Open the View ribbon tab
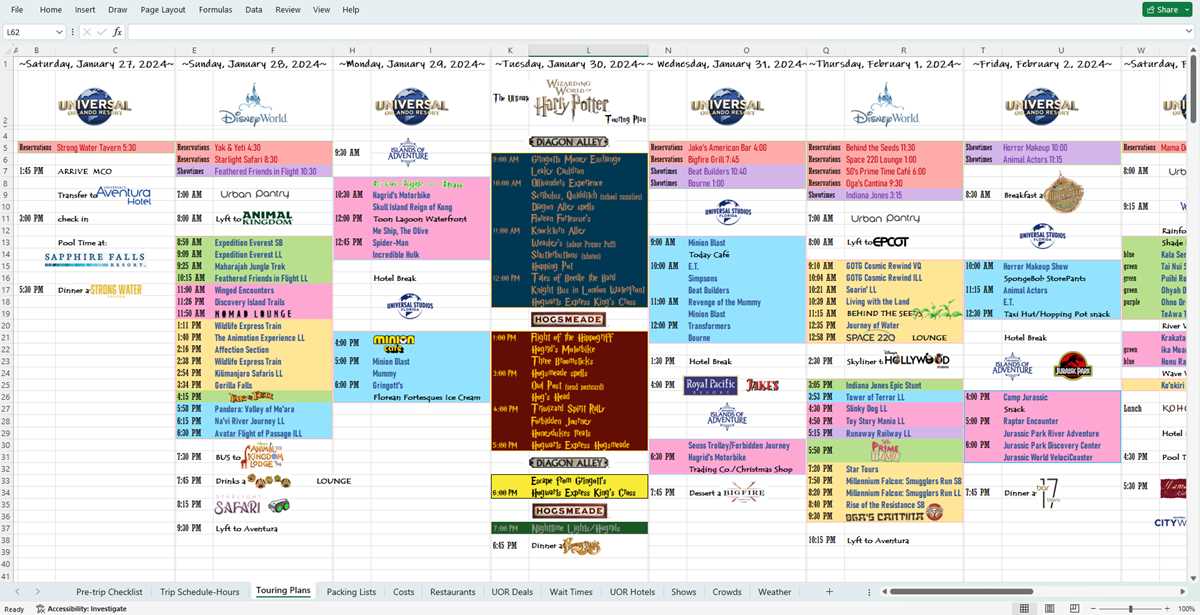 click(x=322, y=9)
